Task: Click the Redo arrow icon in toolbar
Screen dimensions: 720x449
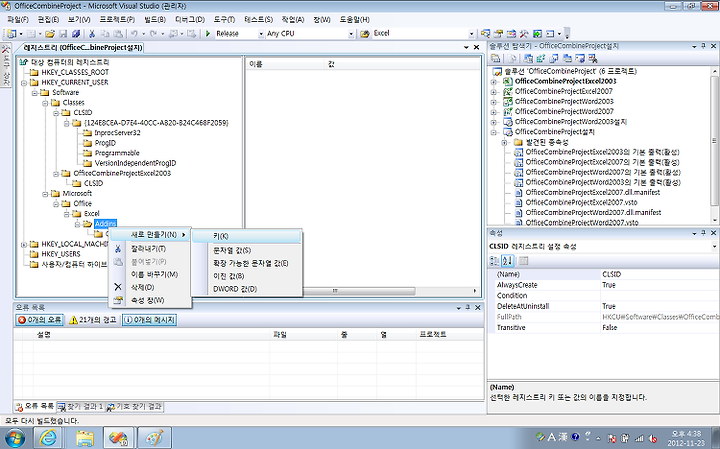Action: click(153, 34)
